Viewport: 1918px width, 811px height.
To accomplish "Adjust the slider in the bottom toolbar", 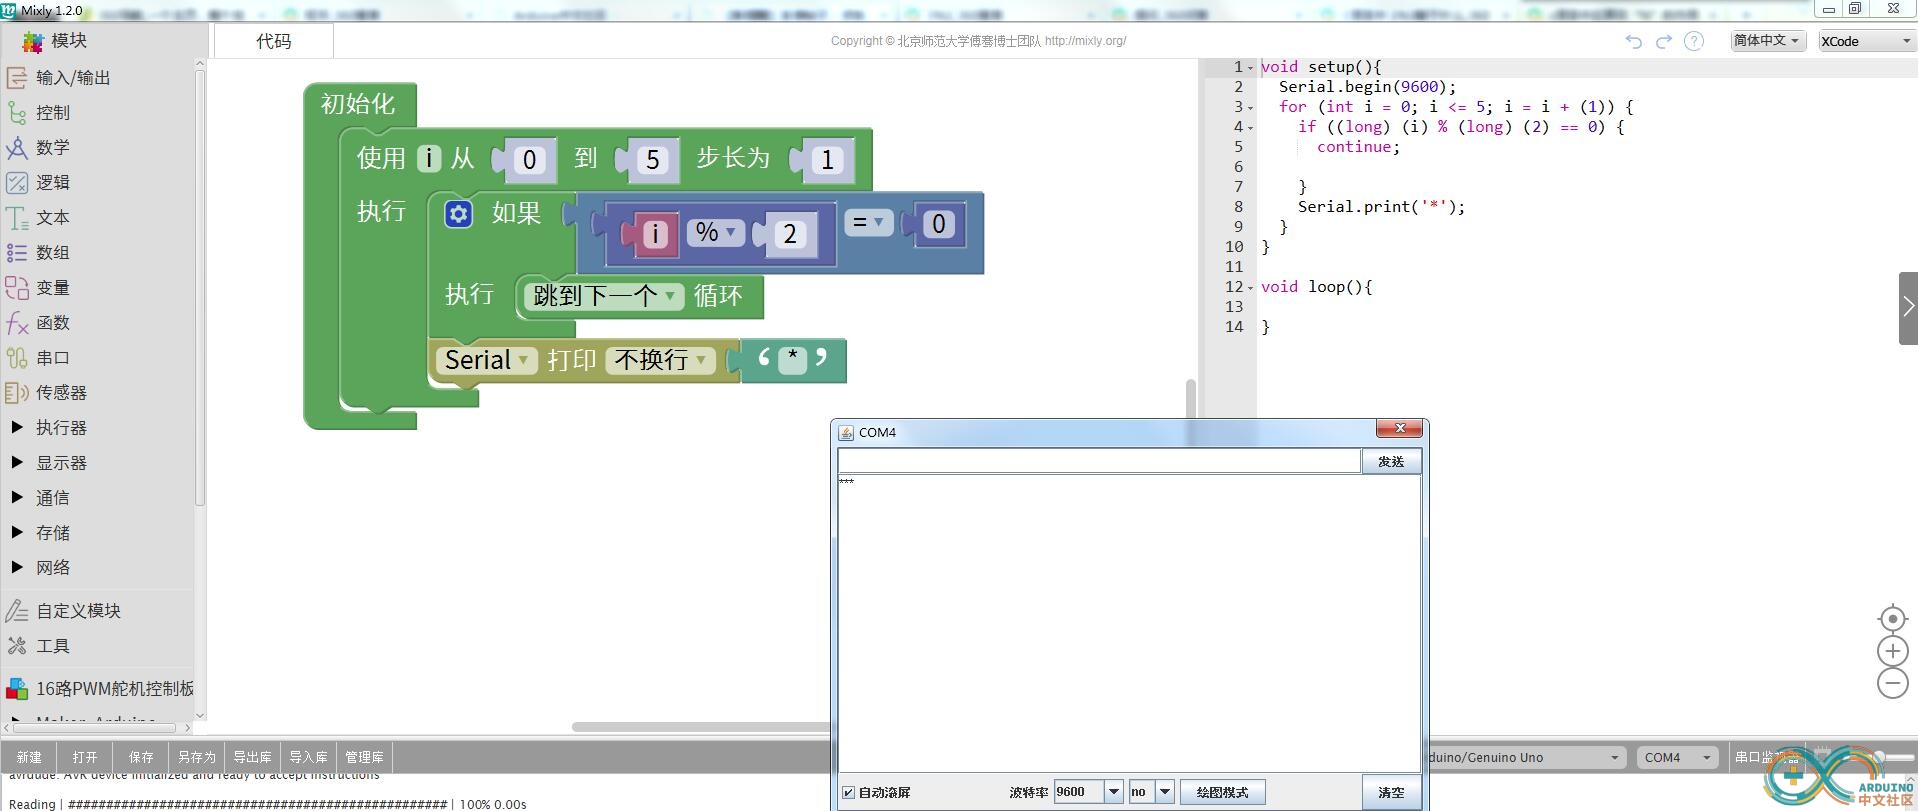I will click(1878, 757).
